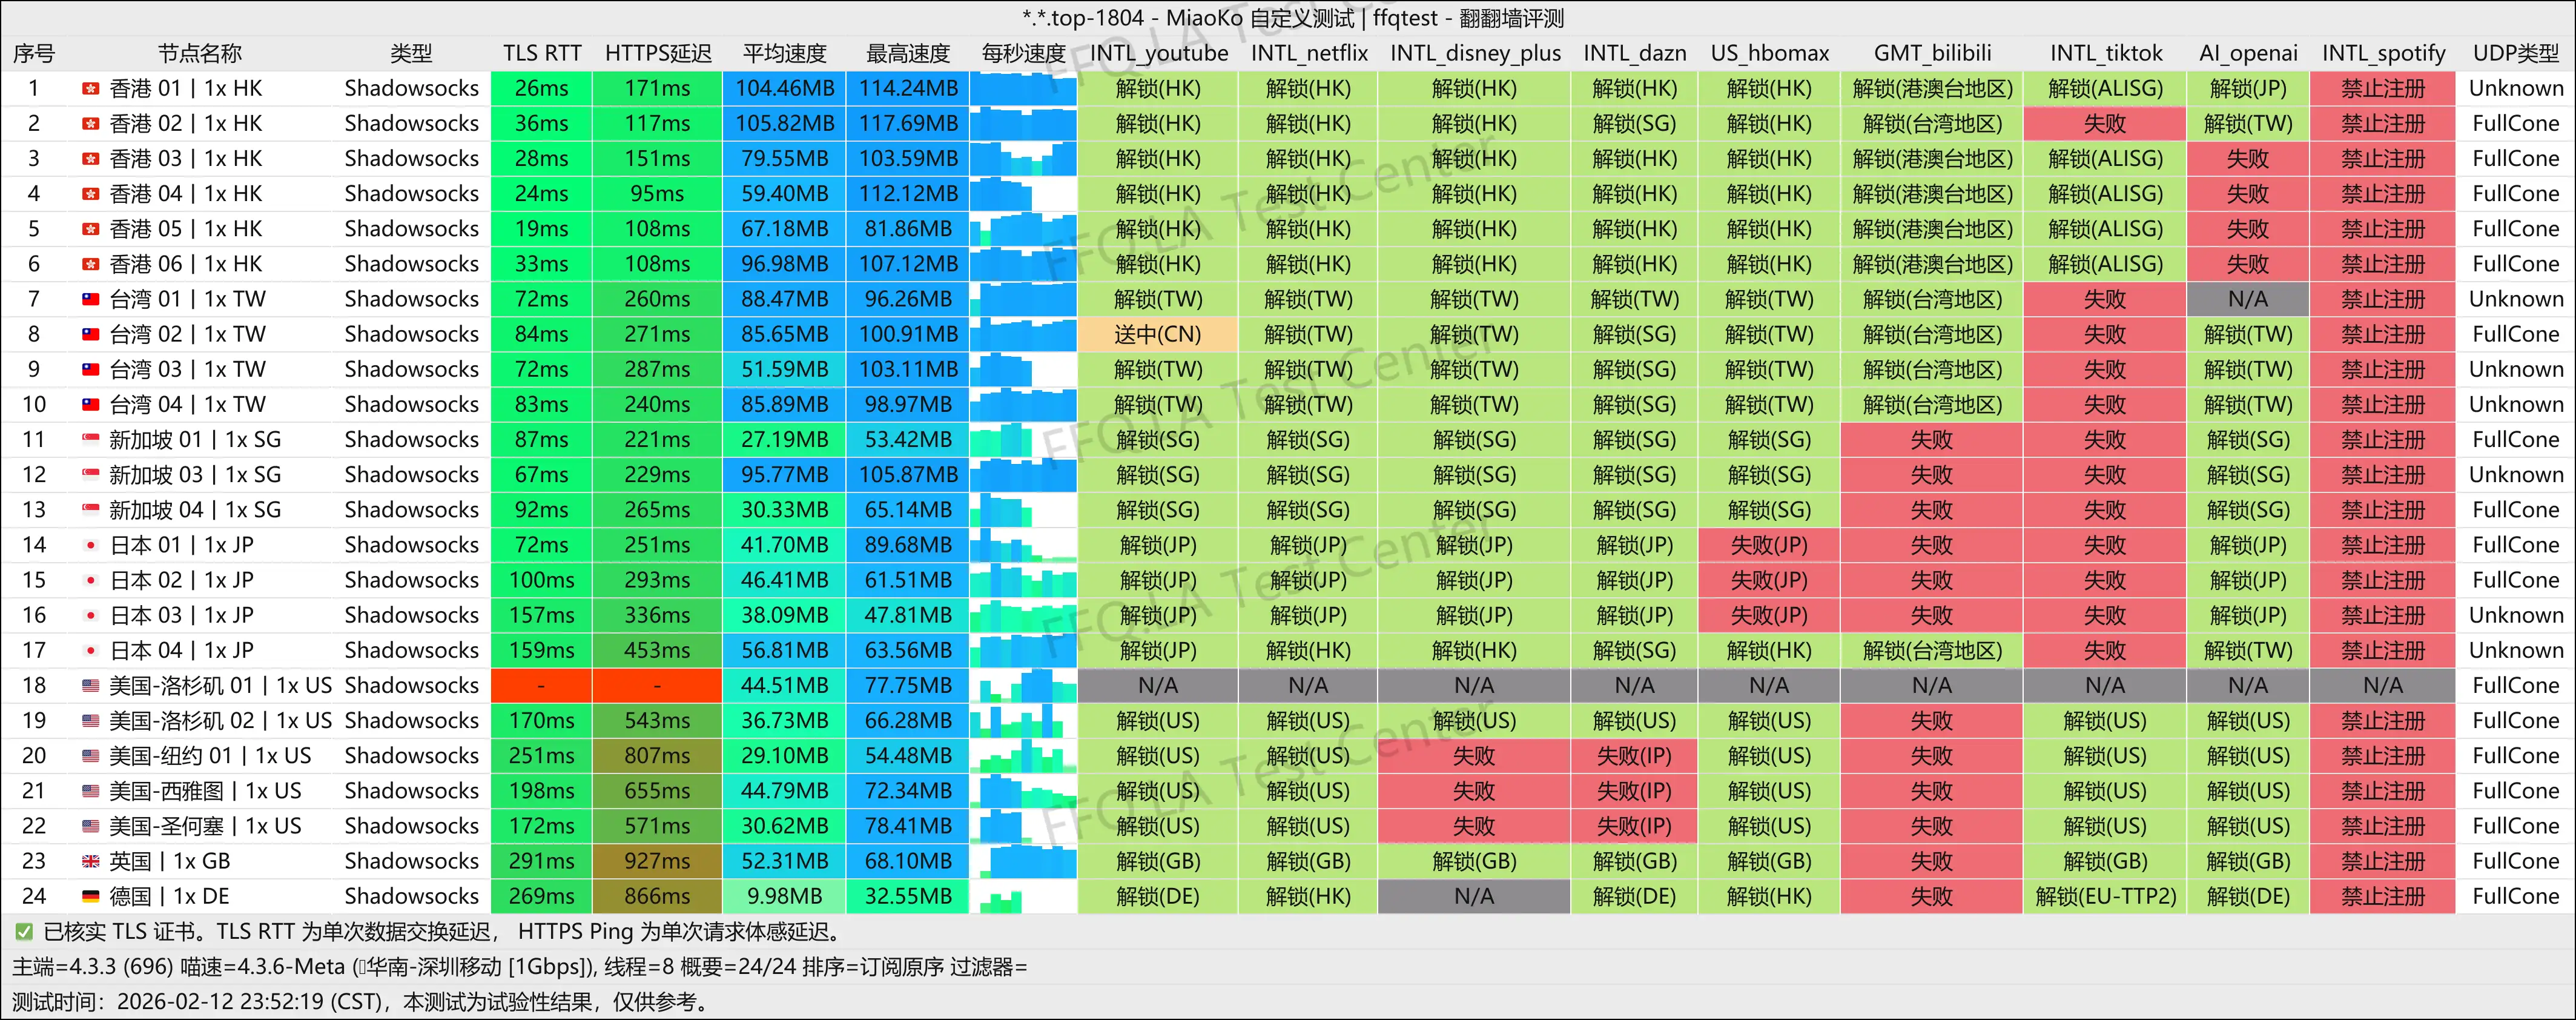This screenshot has width=2576, height=1020.
Task: Click the US flag next to 美国-纽约 01
Action: point(90,756)
